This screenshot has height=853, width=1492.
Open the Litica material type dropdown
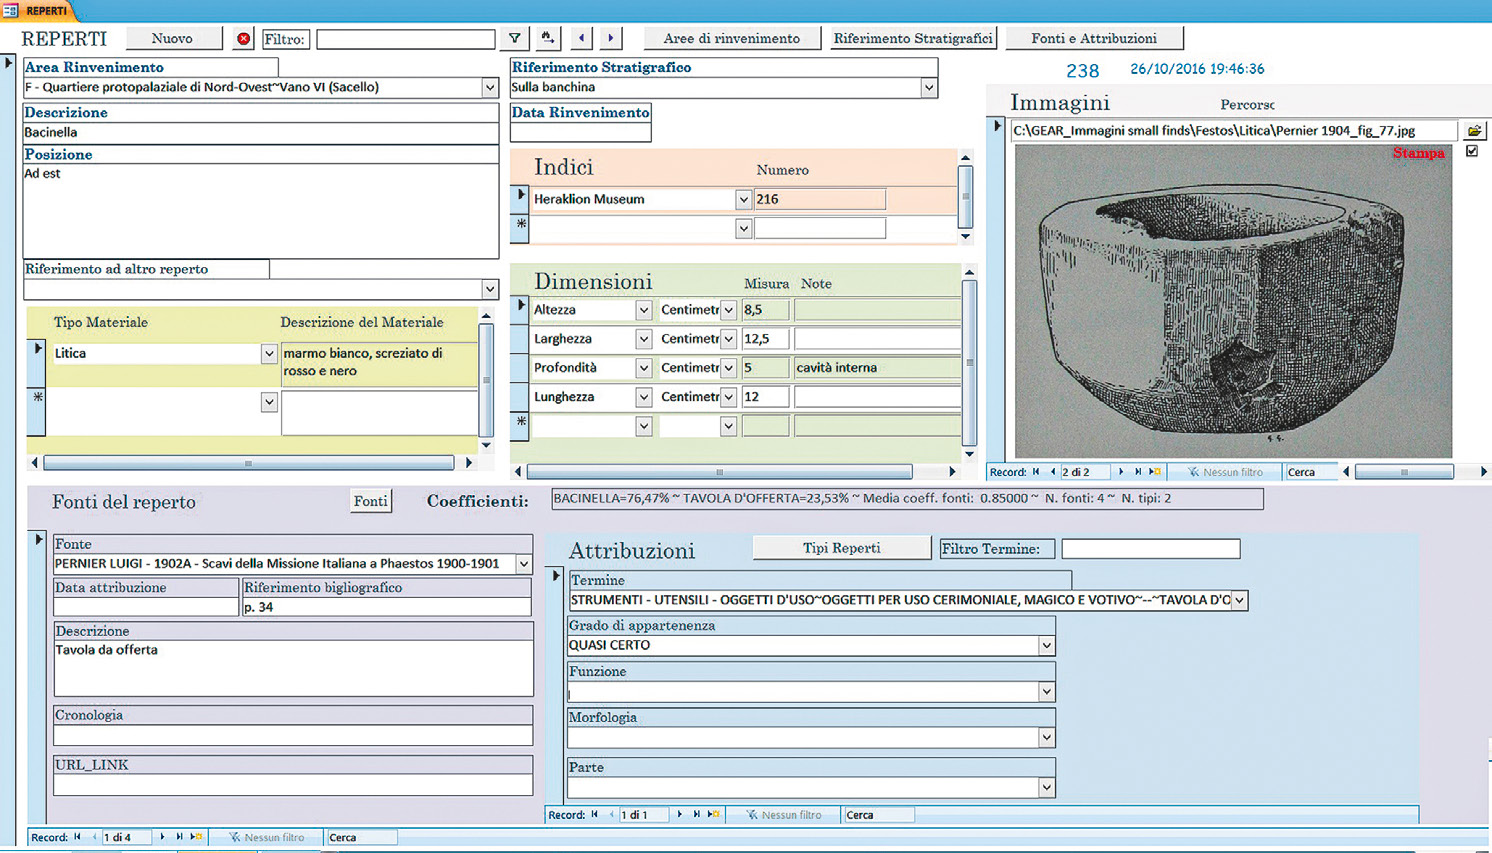click(269, 354)
